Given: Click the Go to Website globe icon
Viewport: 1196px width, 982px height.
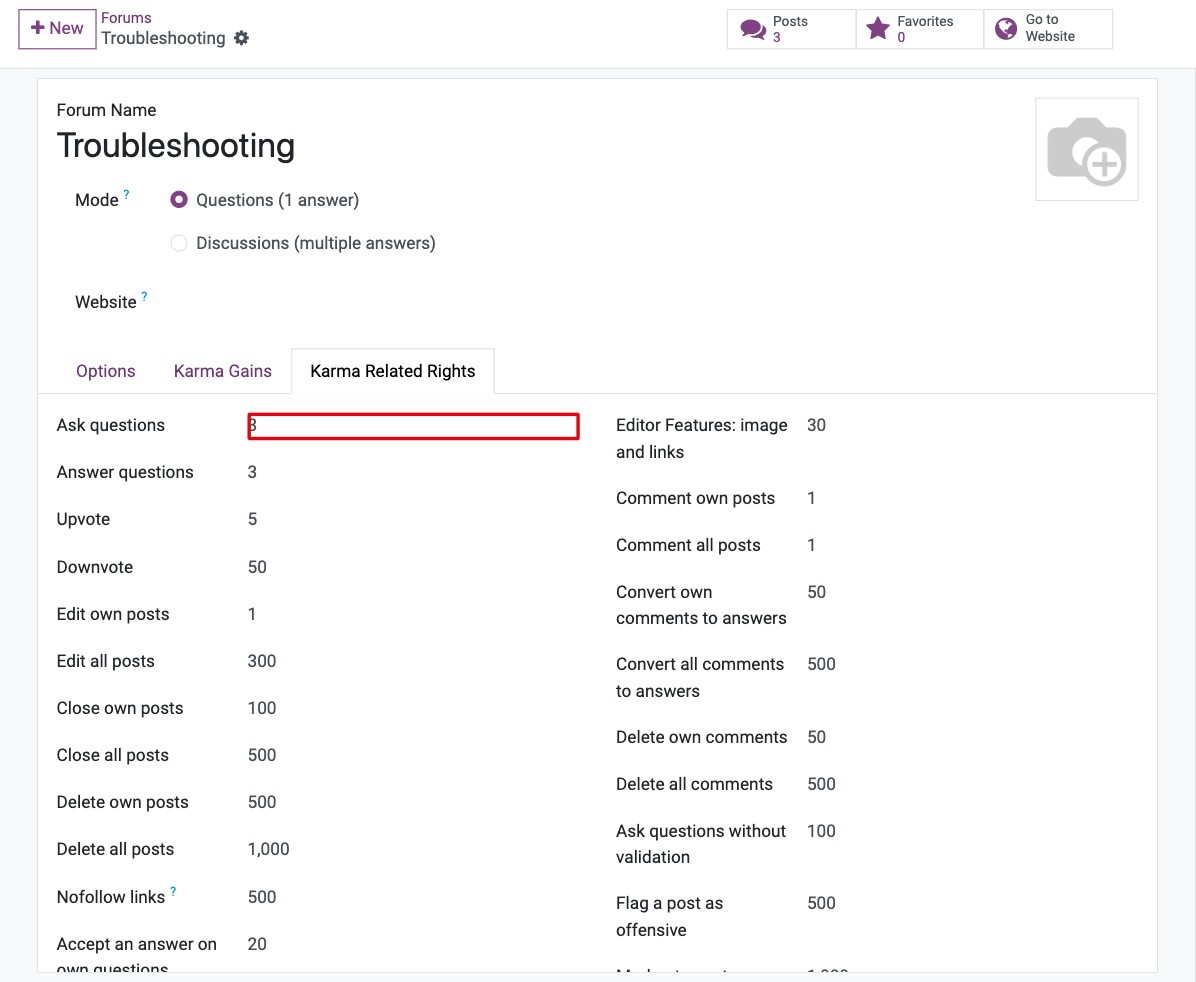Looking at the screenshot, I should click(1006, 29).
